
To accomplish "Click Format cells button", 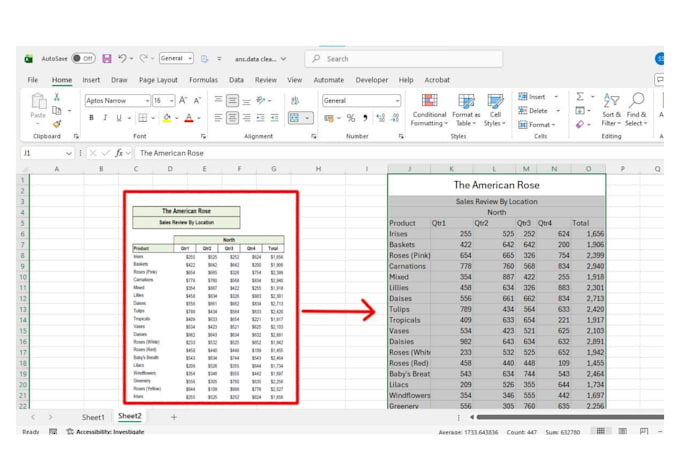I will click(537, 125).
